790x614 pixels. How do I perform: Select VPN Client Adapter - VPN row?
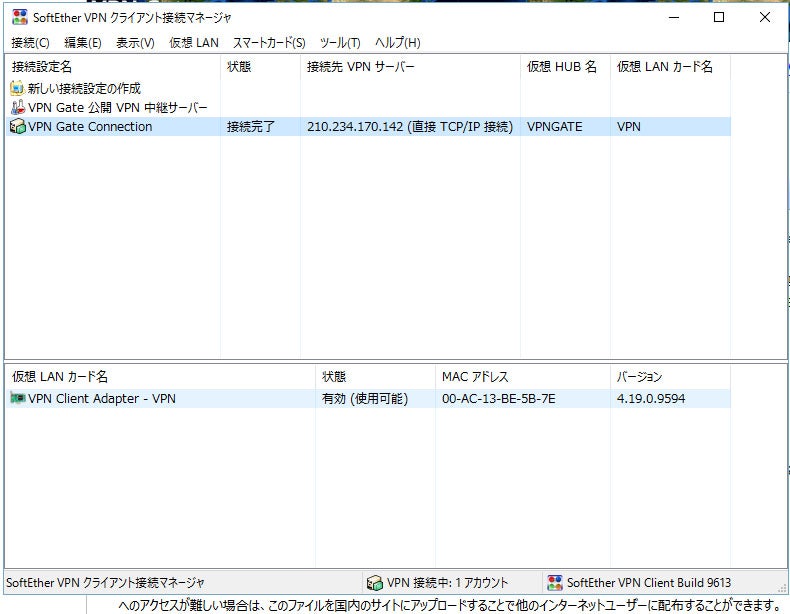click(368, 398)
